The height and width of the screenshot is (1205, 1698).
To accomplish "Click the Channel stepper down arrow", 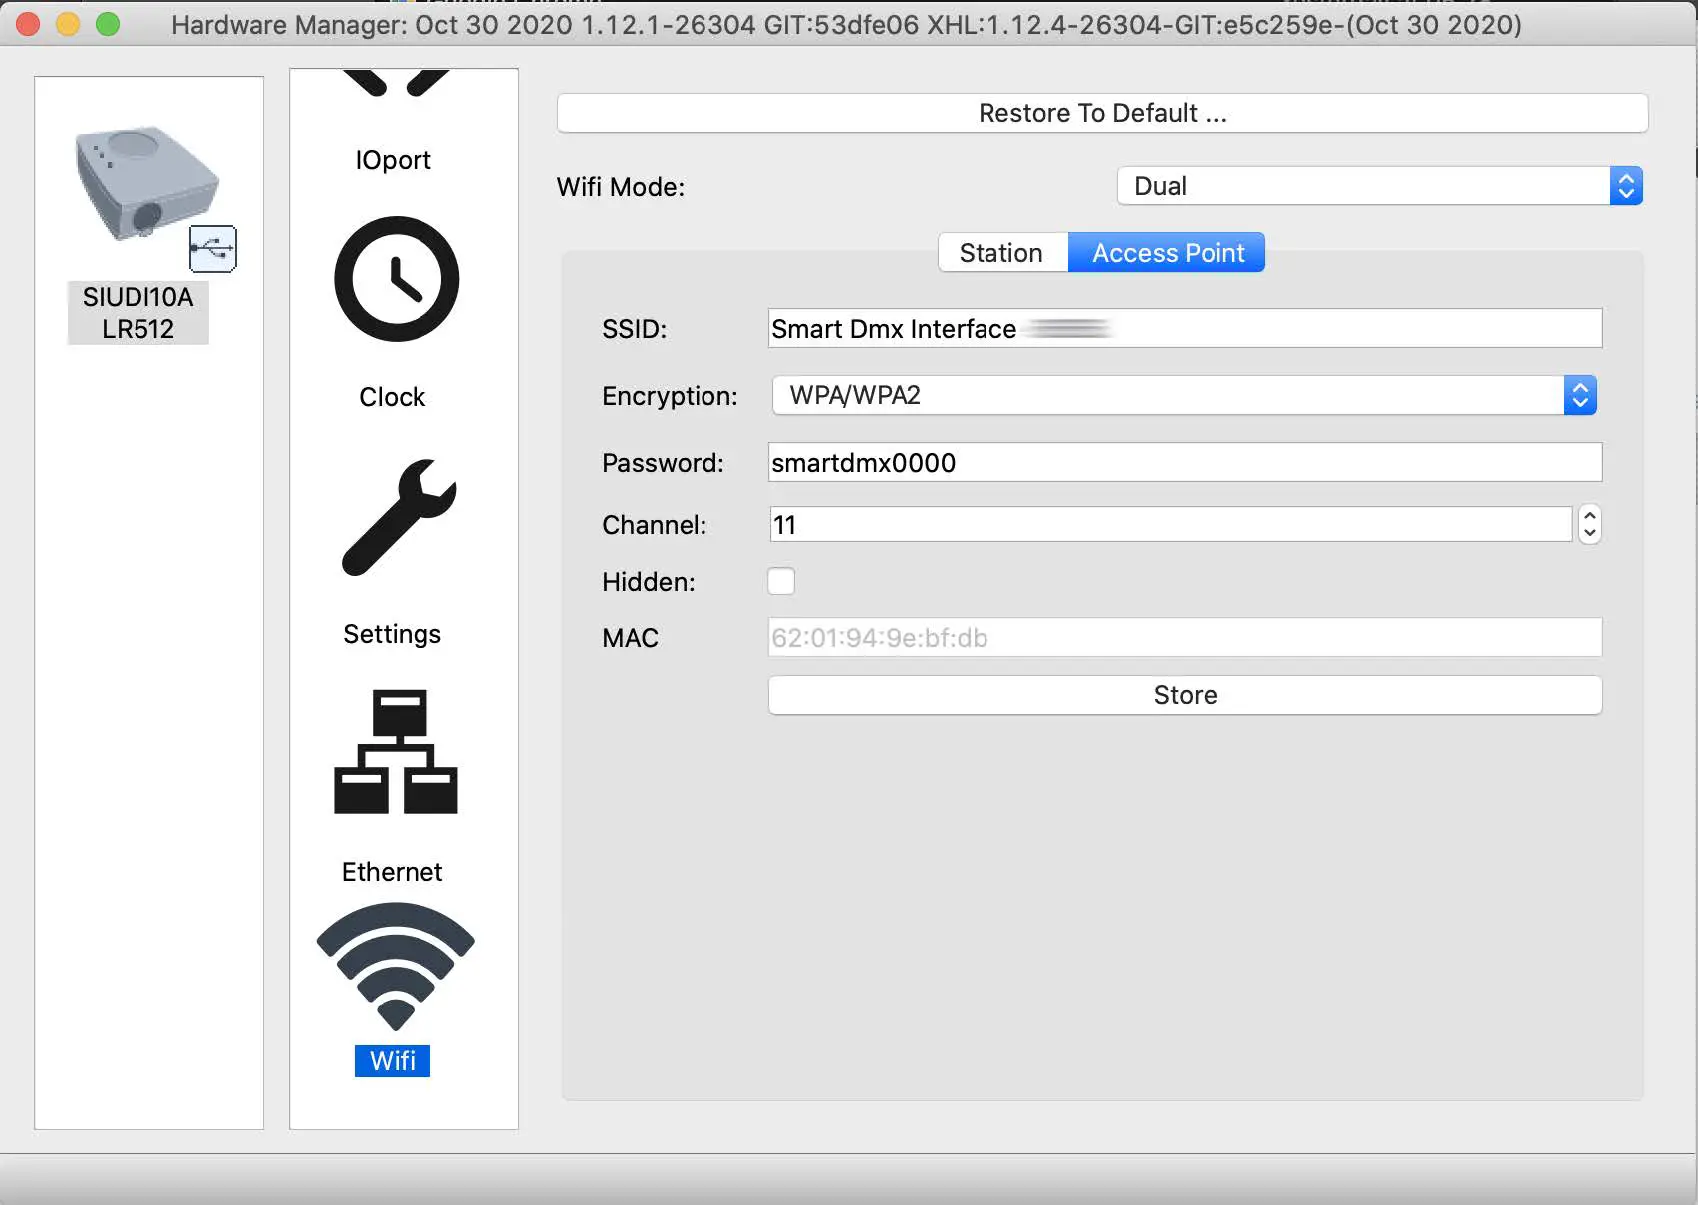I will coord(1588,532).
